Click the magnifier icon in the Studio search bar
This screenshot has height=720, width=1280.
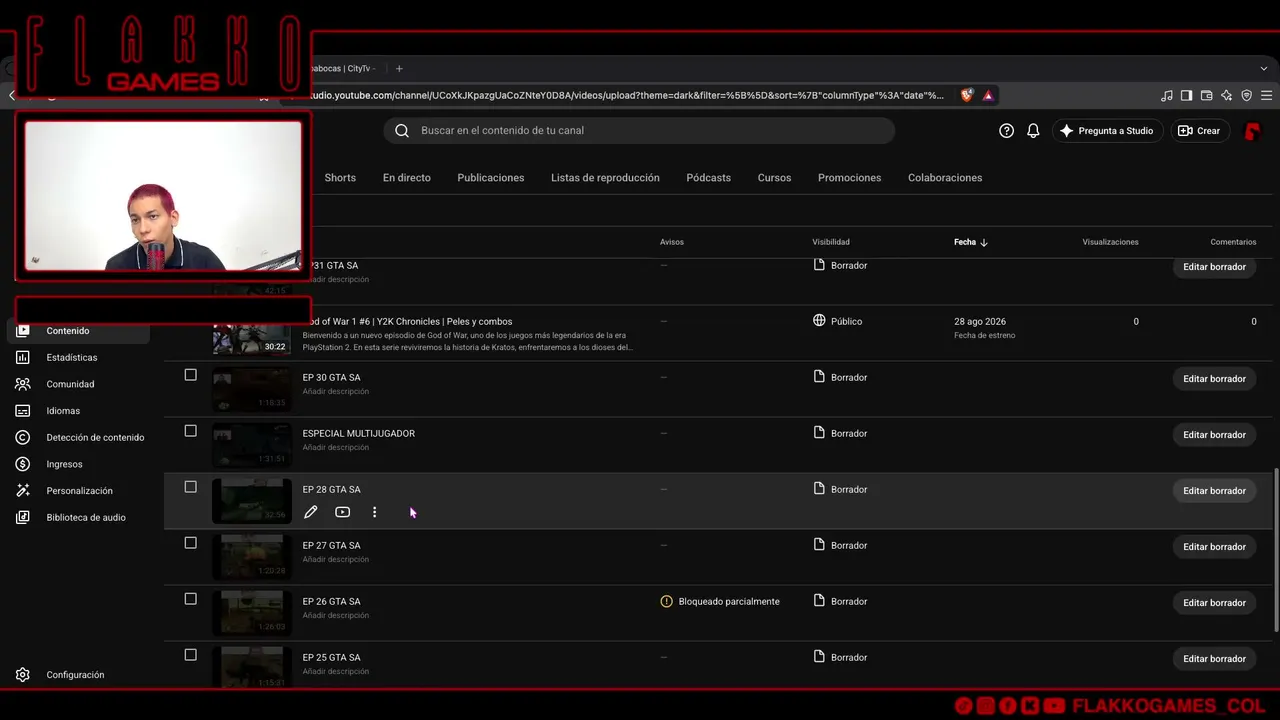click(x=402, y=130)
